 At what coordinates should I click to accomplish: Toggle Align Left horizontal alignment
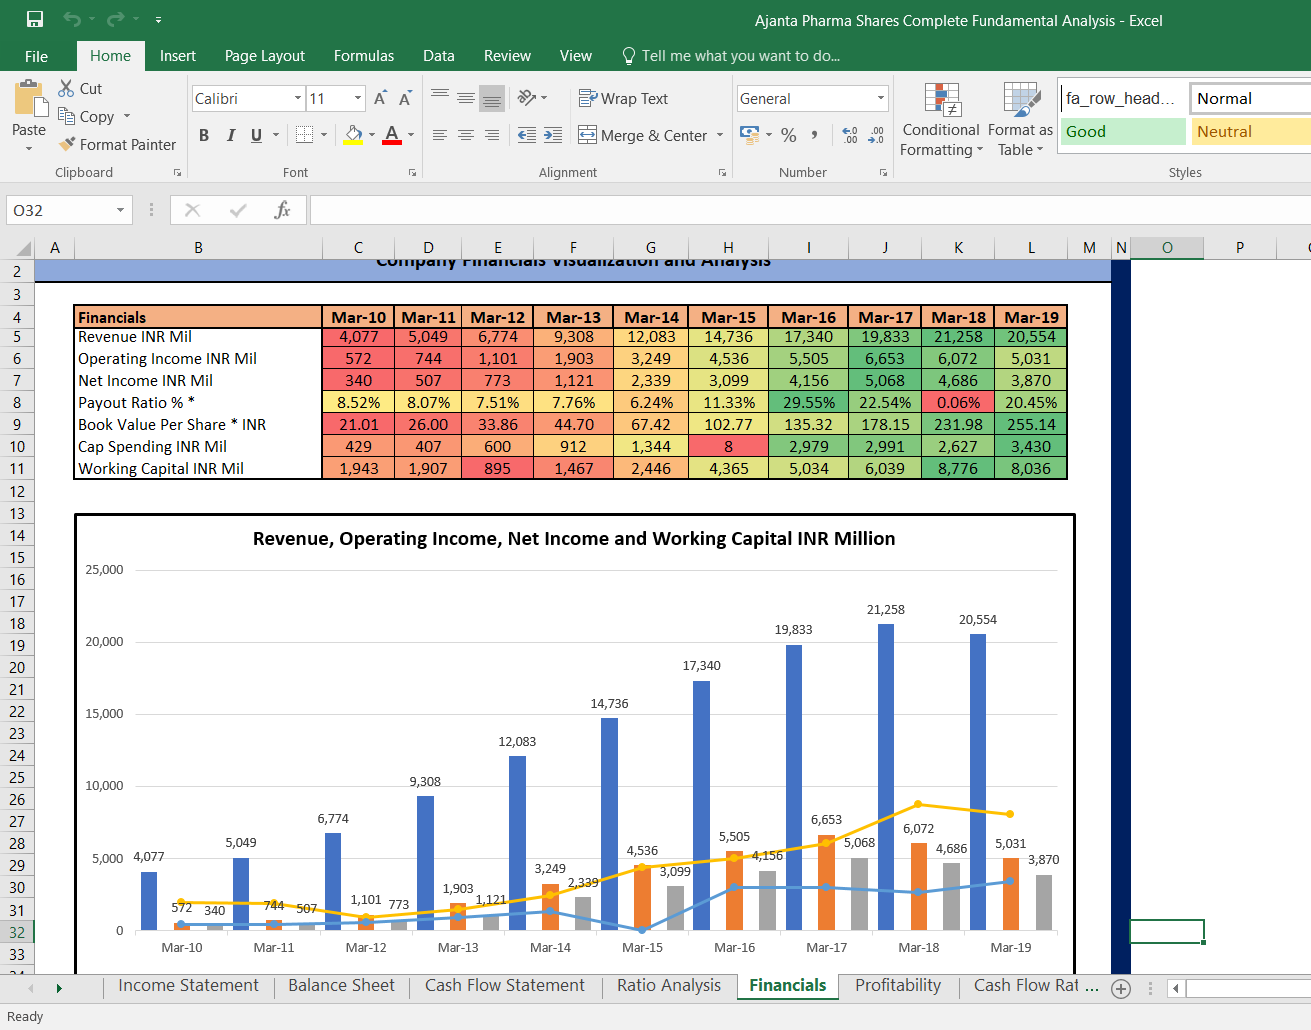(440, 135)
